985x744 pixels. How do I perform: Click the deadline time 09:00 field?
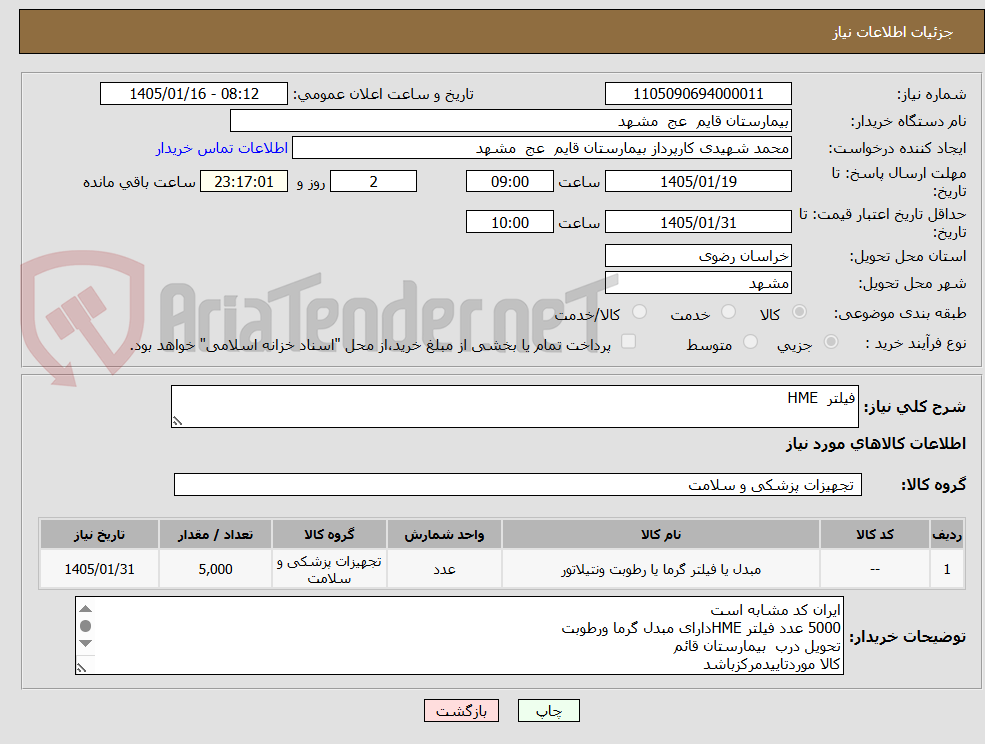coord(509,182)
